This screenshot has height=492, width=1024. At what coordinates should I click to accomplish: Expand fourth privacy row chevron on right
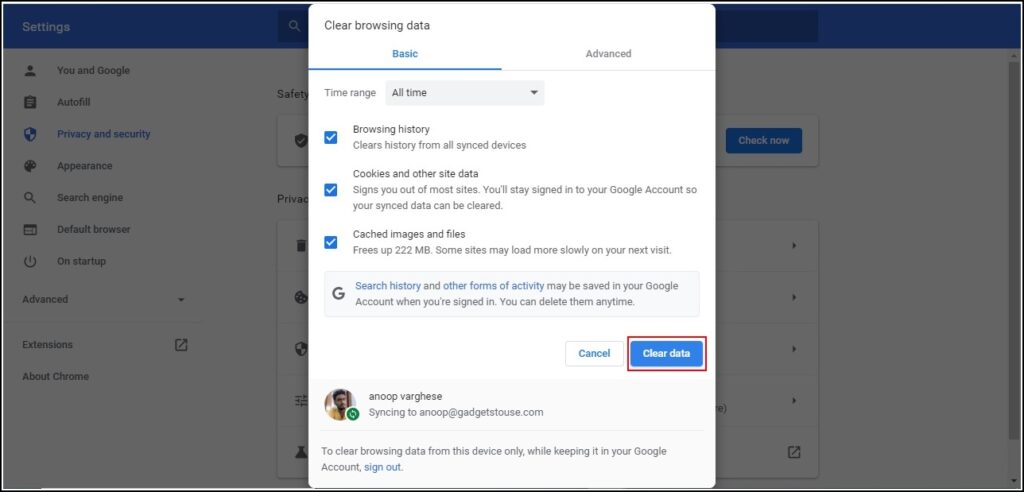coord(794,400)
